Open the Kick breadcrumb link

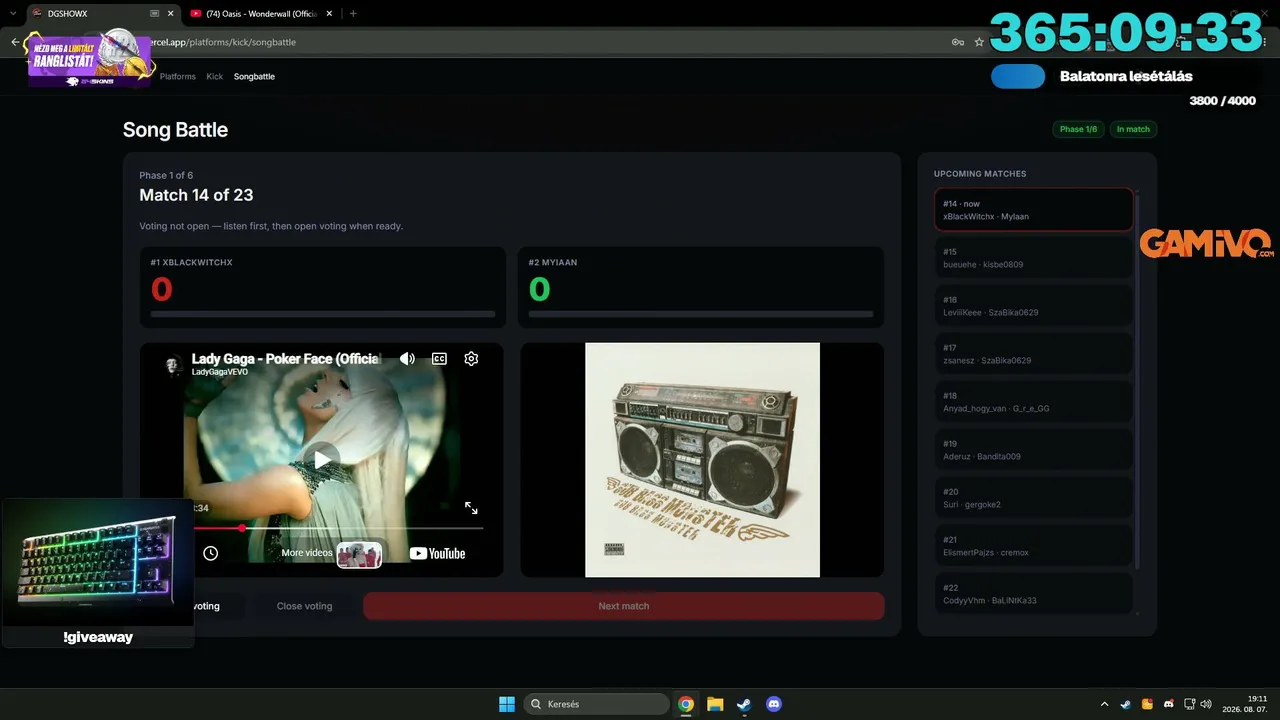[x=215, y=76]
